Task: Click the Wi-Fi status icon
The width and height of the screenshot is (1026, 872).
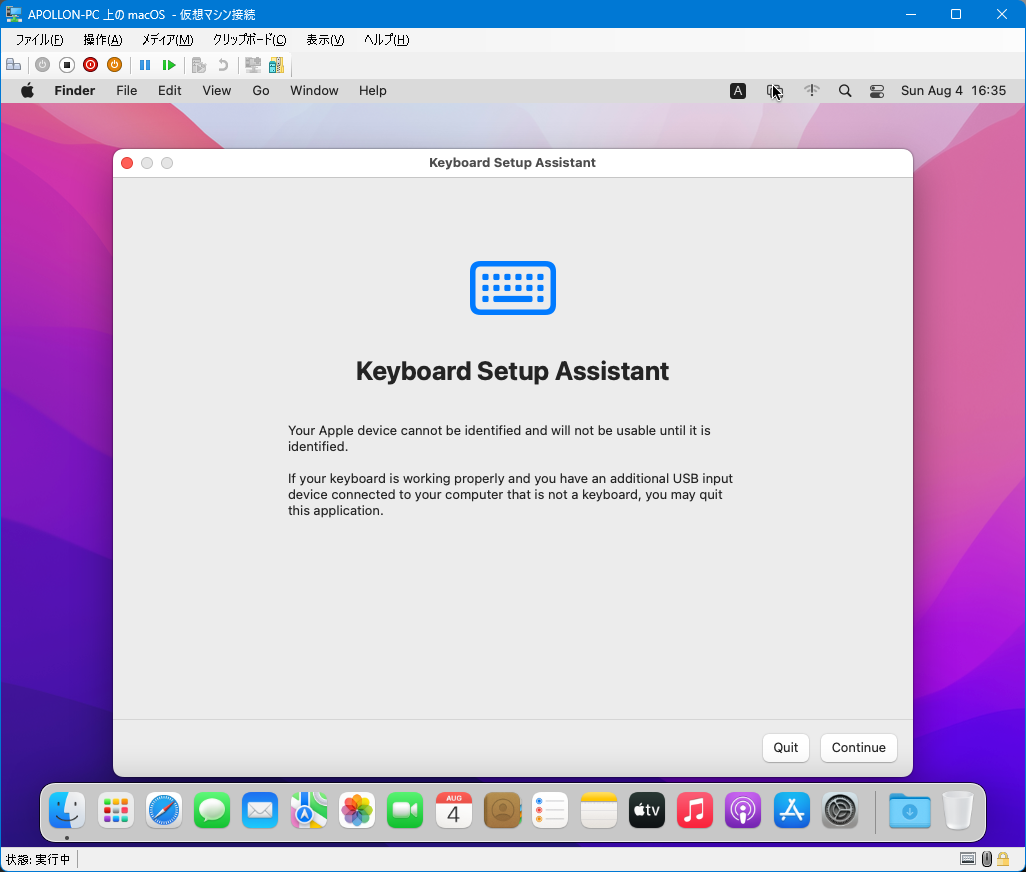Action: point(811,91)
